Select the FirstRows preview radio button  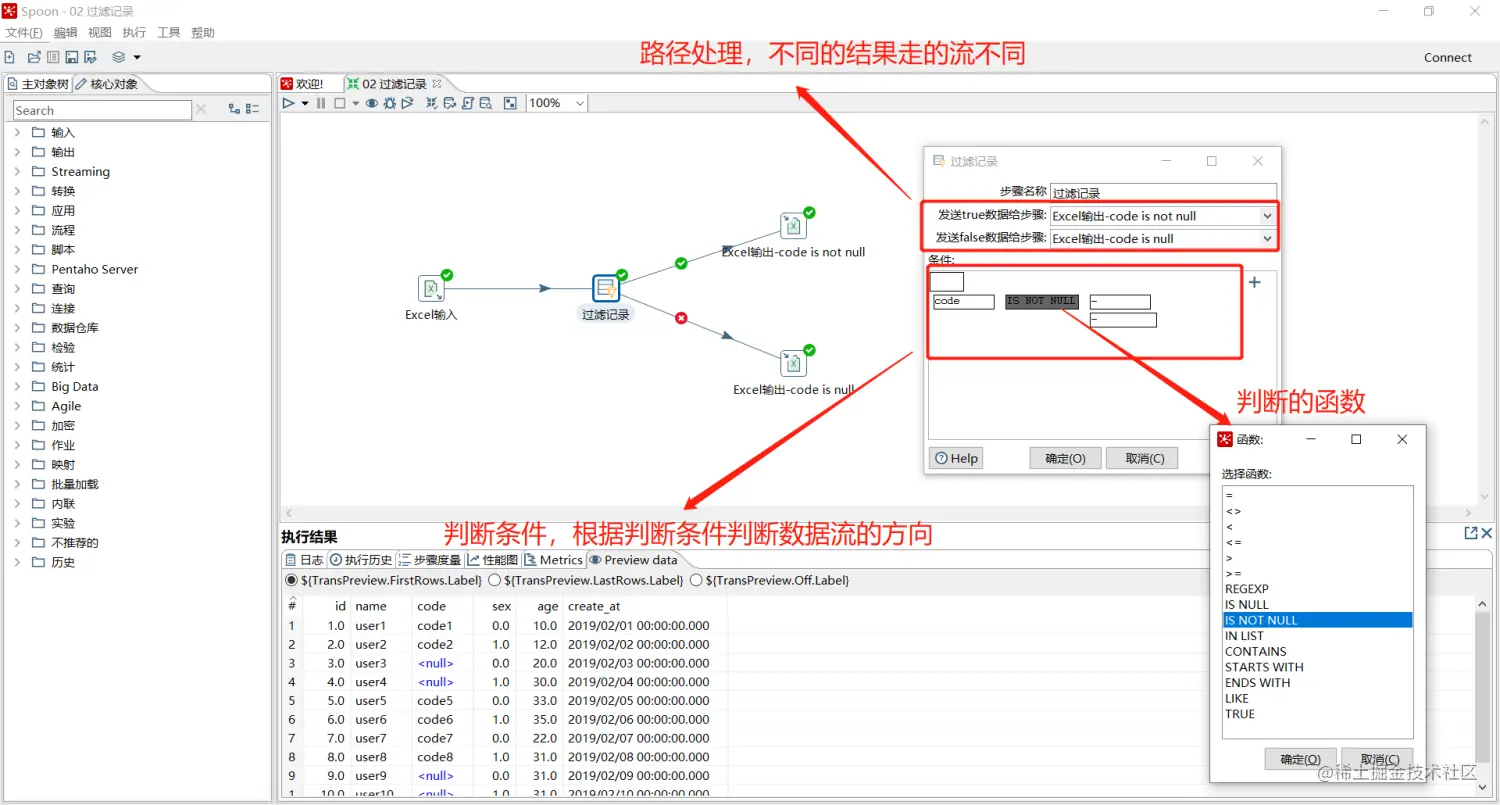pos(291,580)
